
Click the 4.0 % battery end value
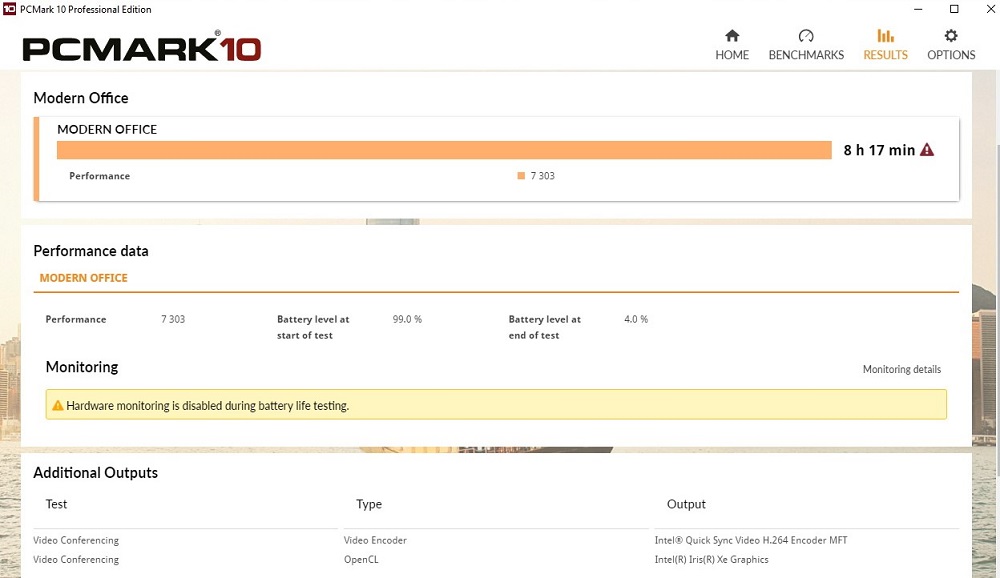tap(636, 319)
